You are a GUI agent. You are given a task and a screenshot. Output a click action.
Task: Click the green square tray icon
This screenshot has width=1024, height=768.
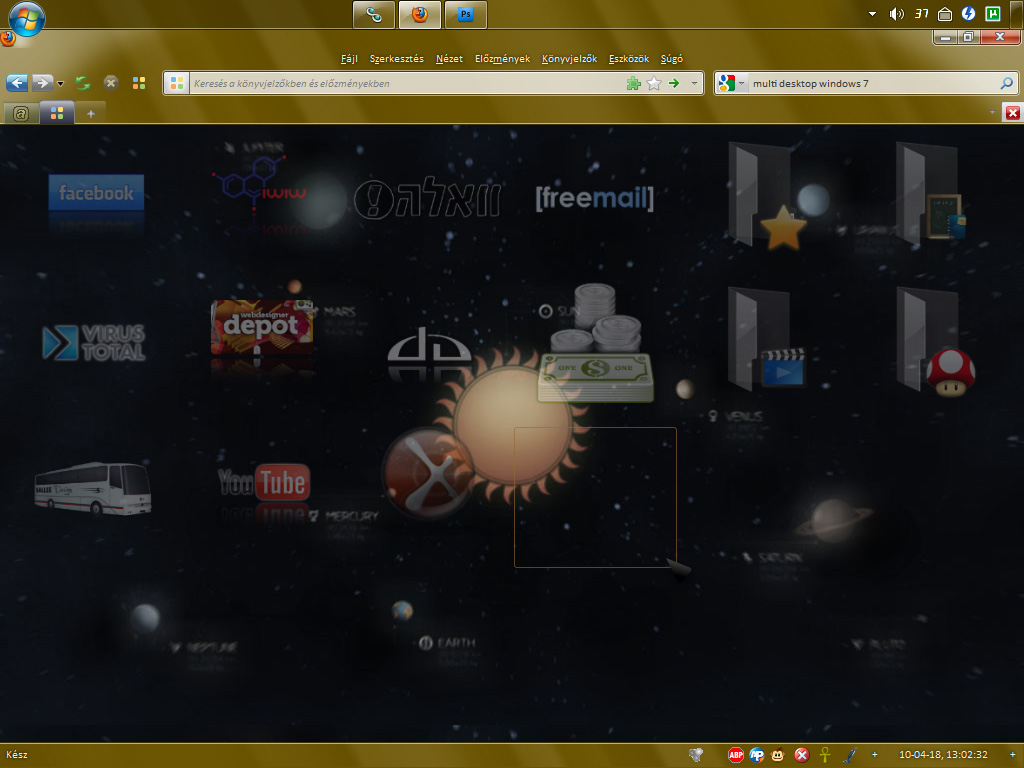click(993, 14)
